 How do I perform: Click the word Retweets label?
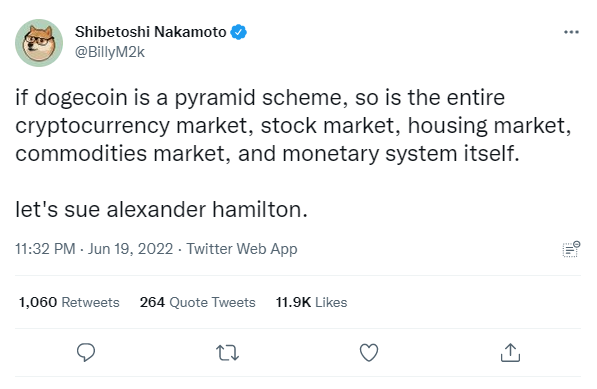tap(91, 302)
